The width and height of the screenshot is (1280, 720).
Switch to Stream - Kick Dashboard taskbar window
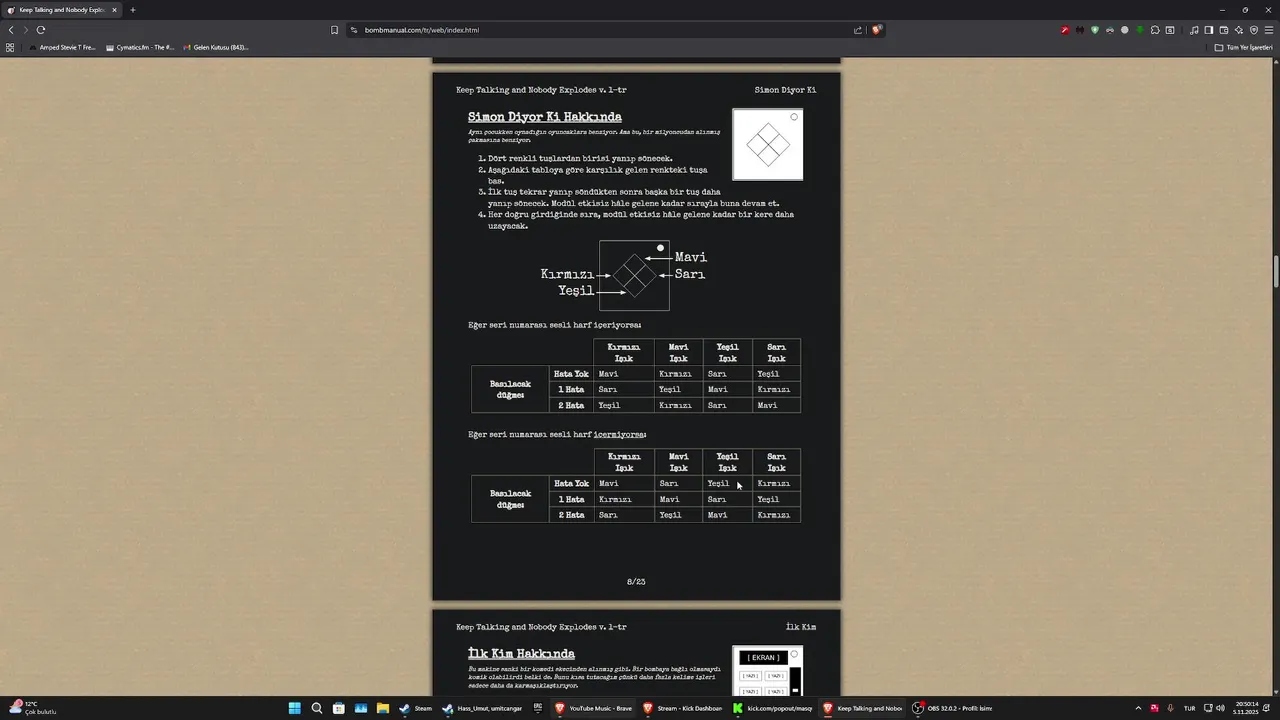(684, 708)
